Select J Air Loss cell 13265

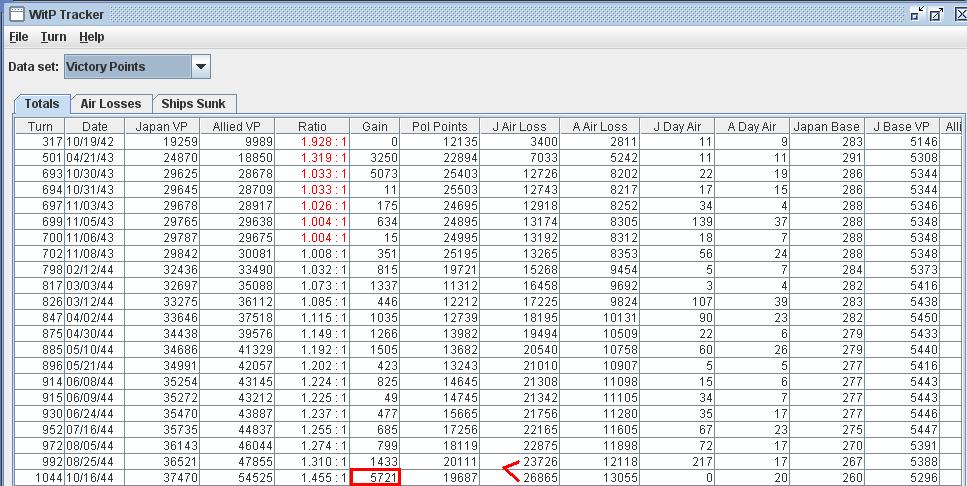coord(519,253)
